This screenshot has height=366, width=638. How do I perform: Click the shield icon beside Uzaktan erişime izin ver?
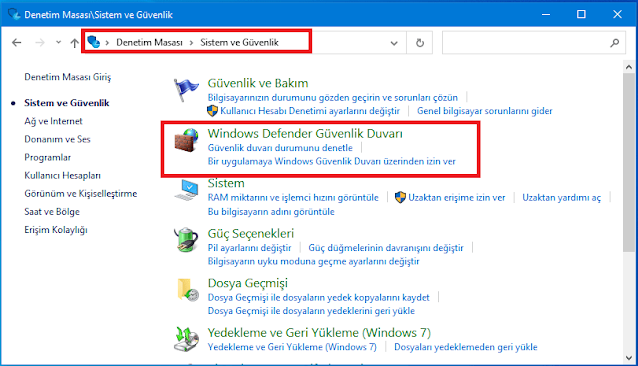coord(400,197)
